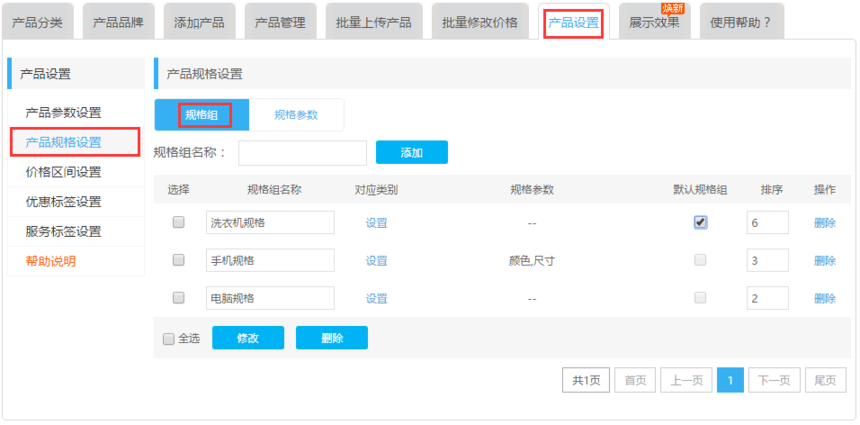The image size is (860, 425).
Task: Toggle the 全选 checkbox
Action: coord(169,339)
